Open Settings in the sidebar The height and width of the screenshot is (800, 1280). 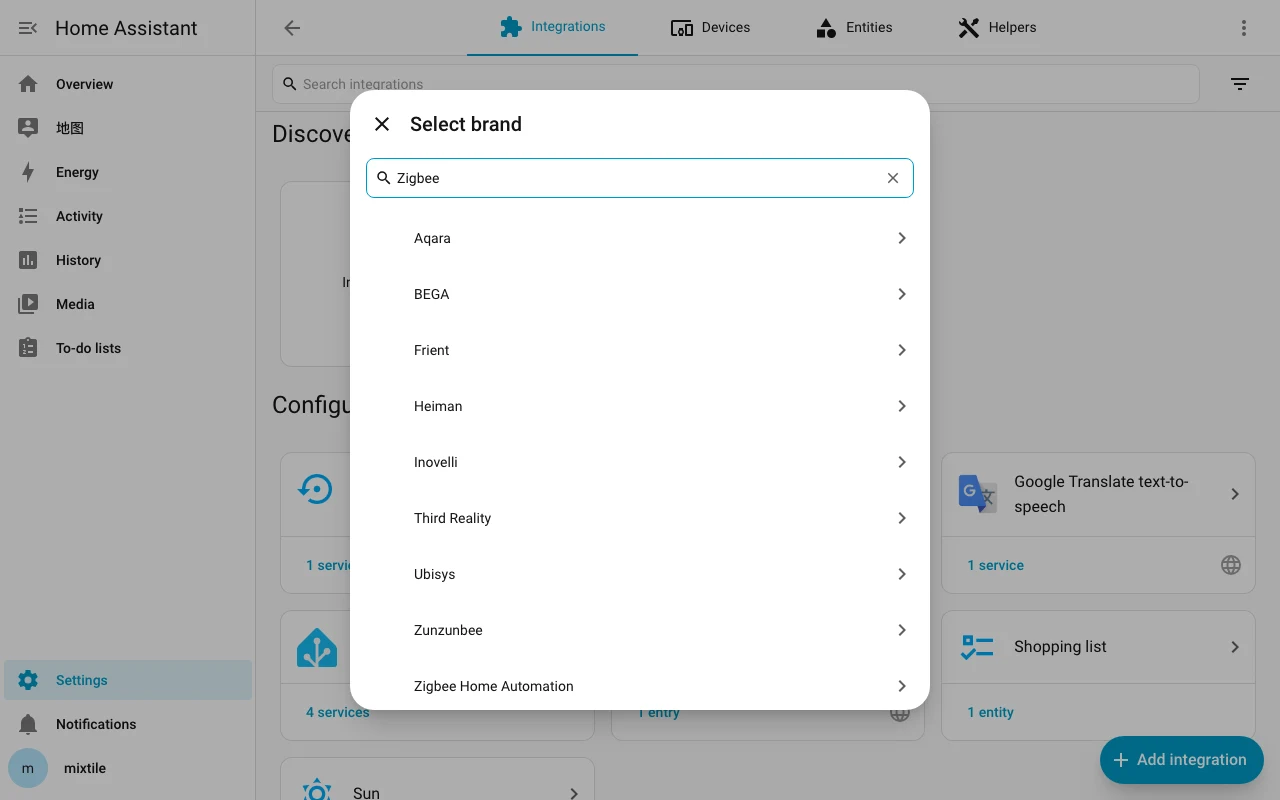[128, 680]
